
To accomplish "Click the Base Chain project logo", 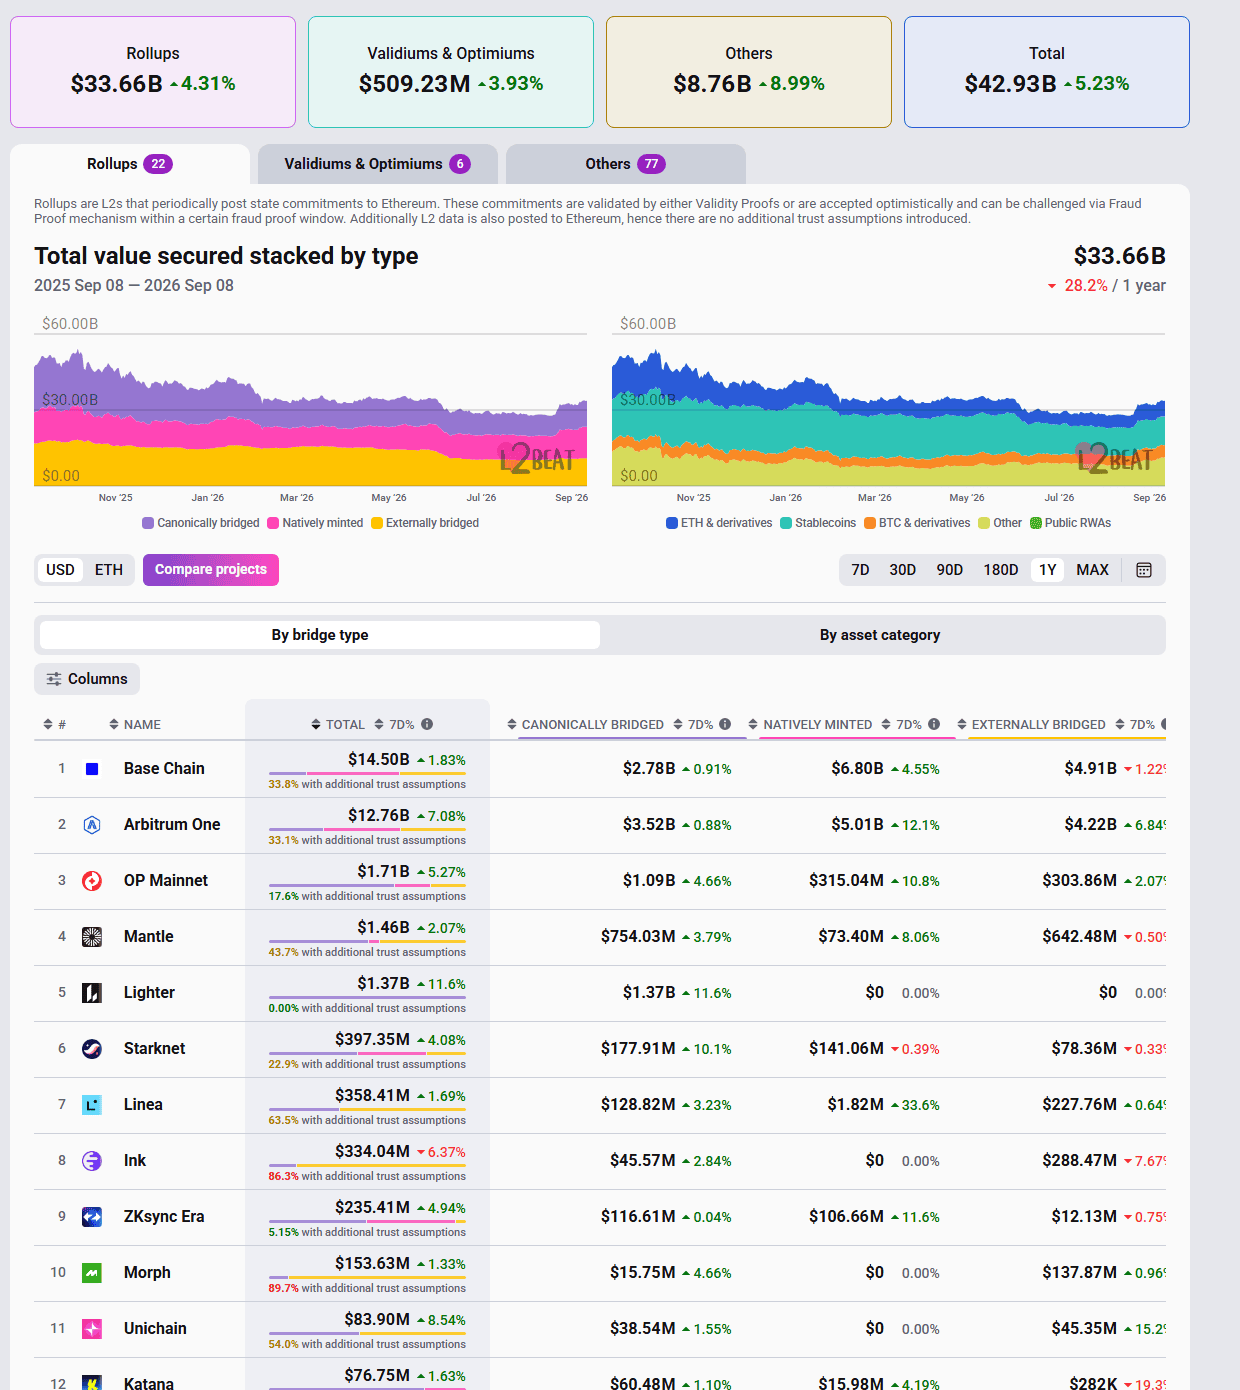I will (92, 769).
